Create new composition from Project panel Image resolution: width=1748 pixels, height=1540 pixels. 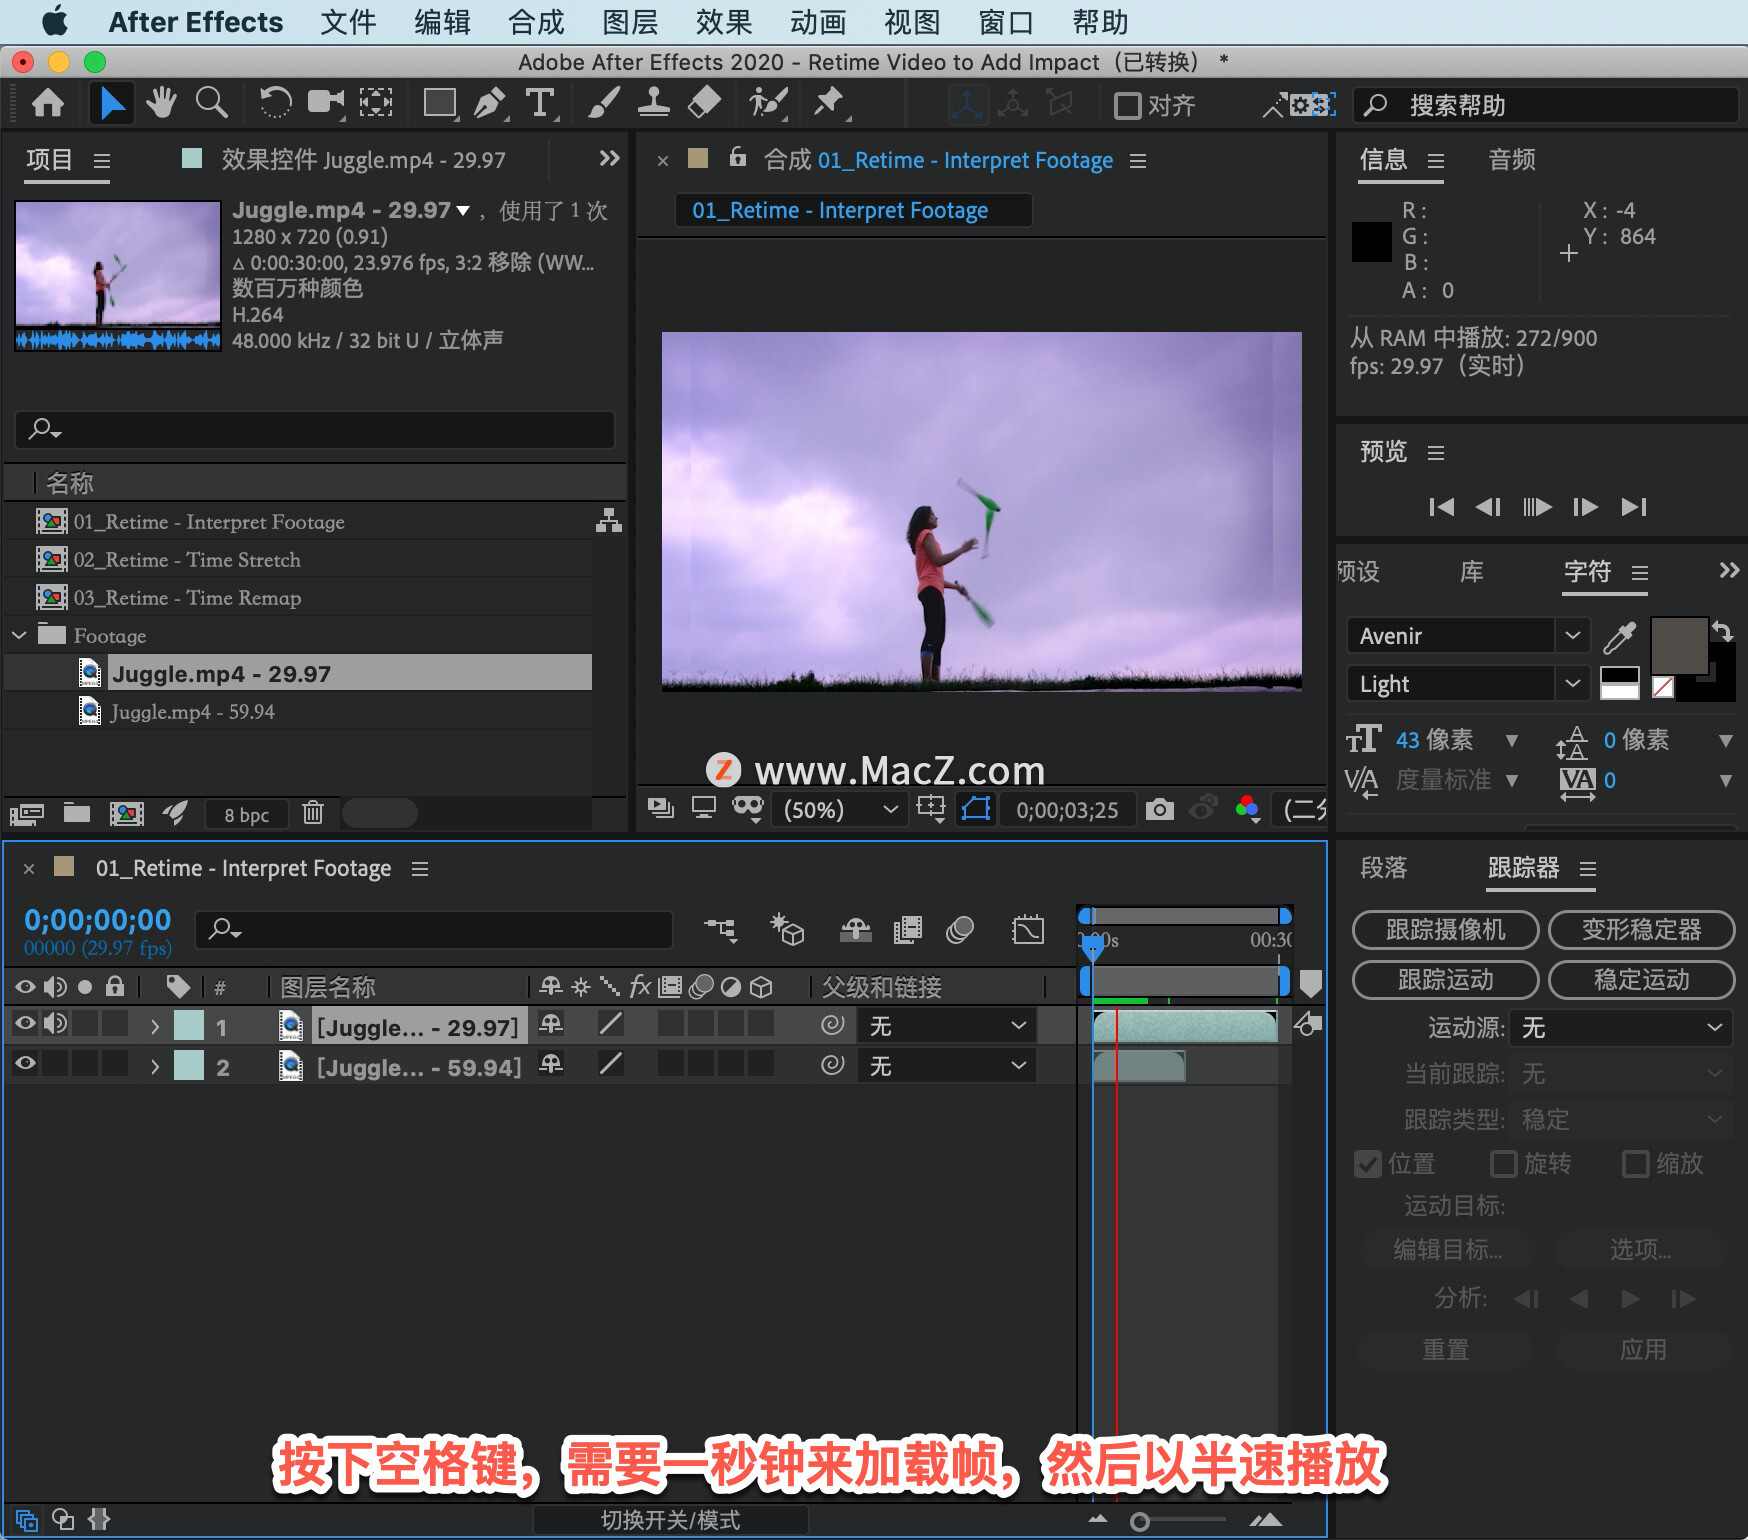[126, 813]
